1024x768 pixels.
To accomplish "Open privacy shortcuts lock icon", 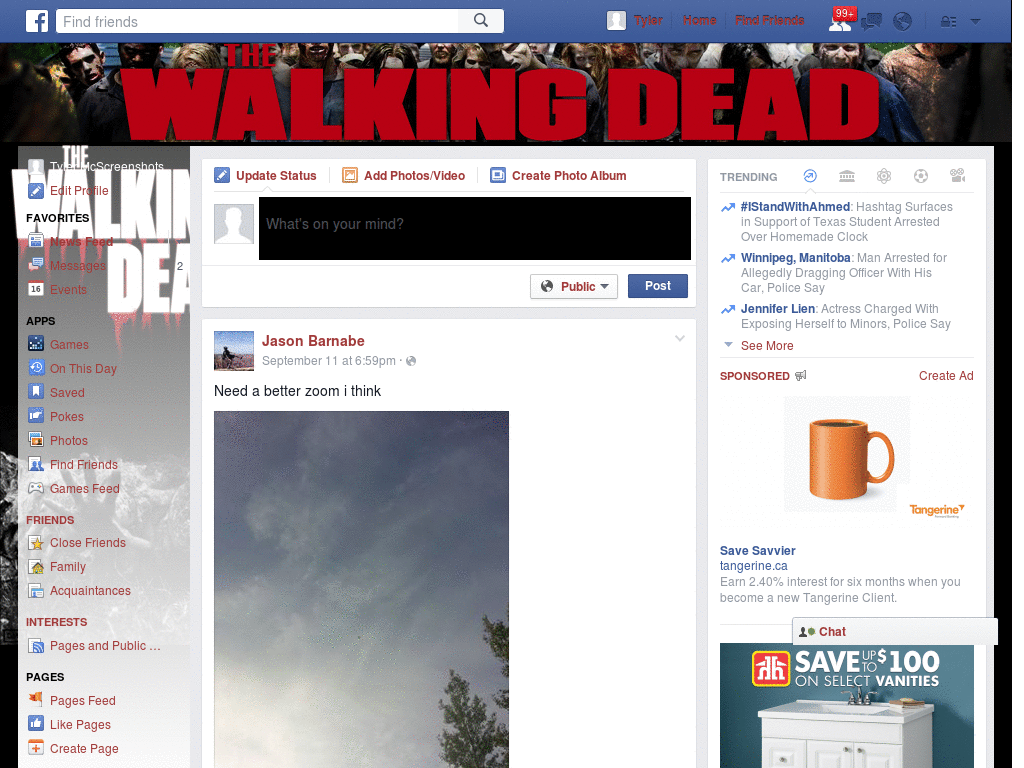I will point(948,22).
